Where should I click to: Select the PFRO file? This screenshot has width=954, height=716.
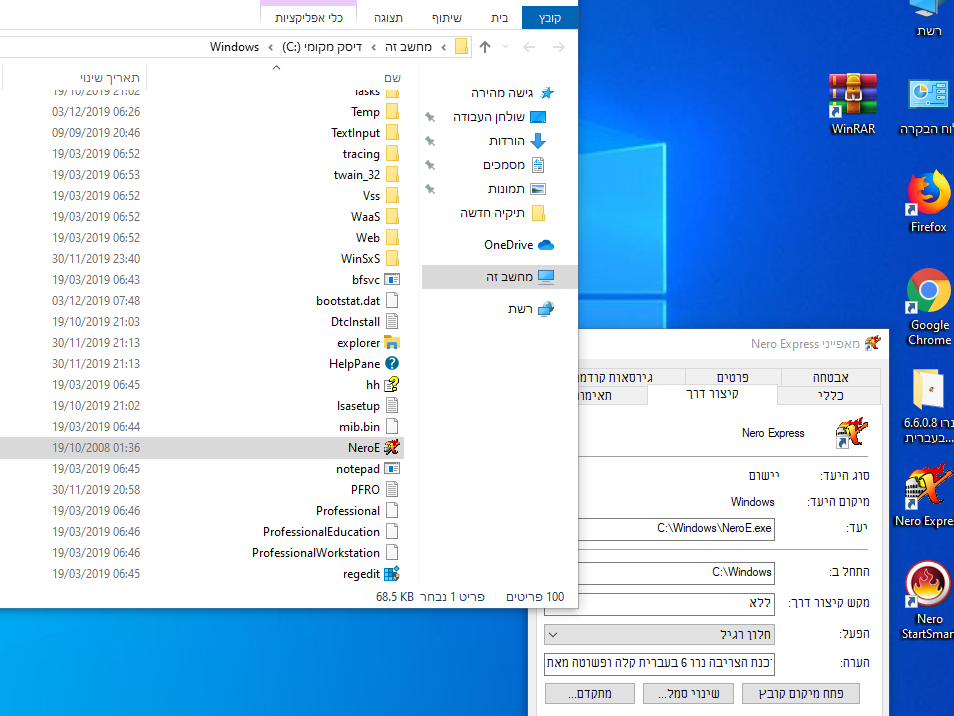point(201,490)
